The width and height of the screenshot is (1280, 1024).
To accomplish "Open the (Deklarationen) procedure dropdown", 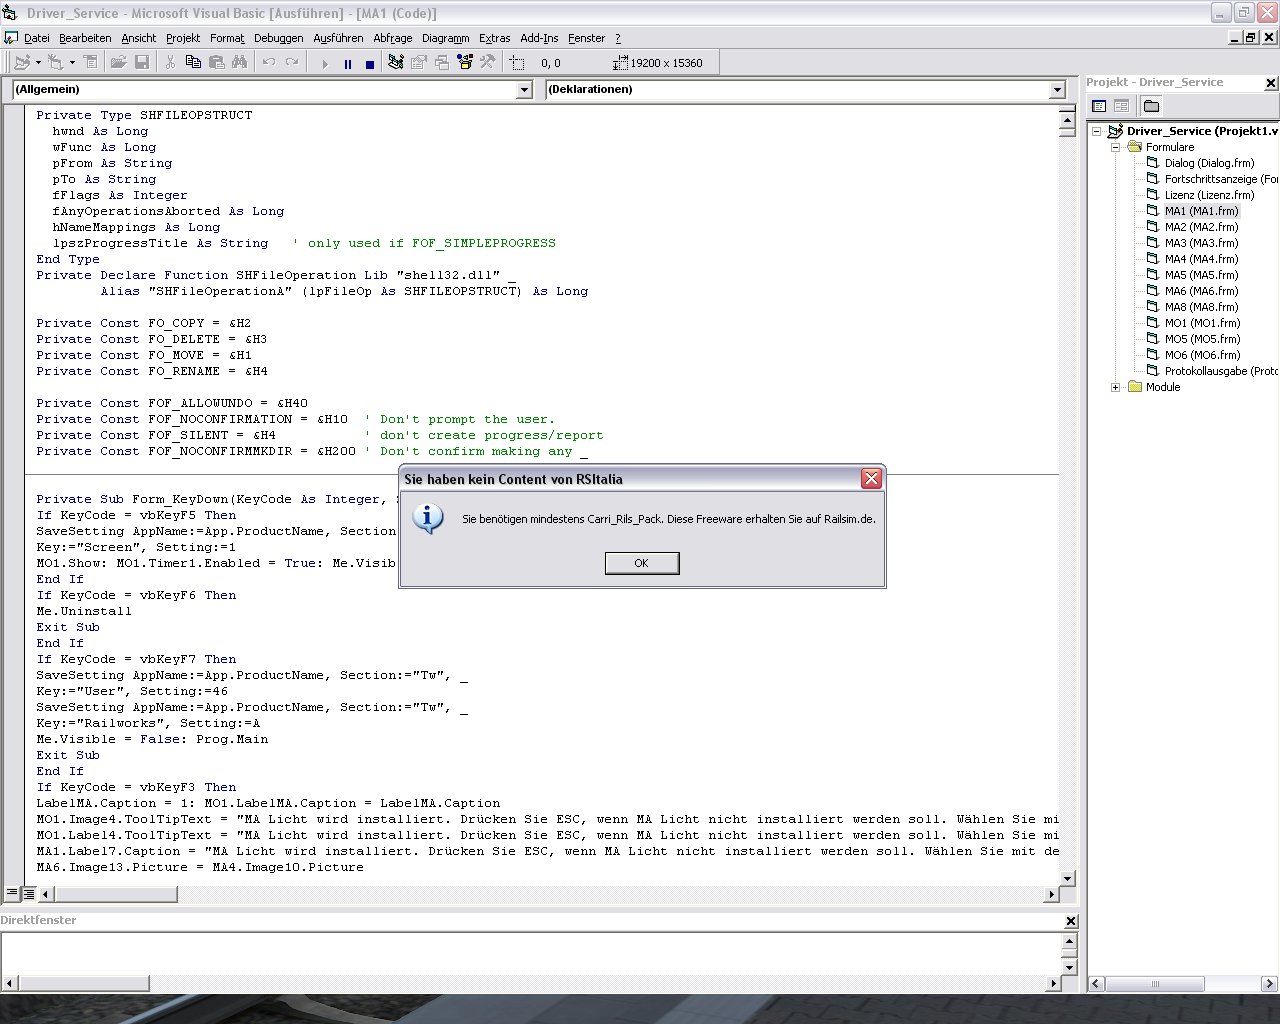I will (1057, 90).
